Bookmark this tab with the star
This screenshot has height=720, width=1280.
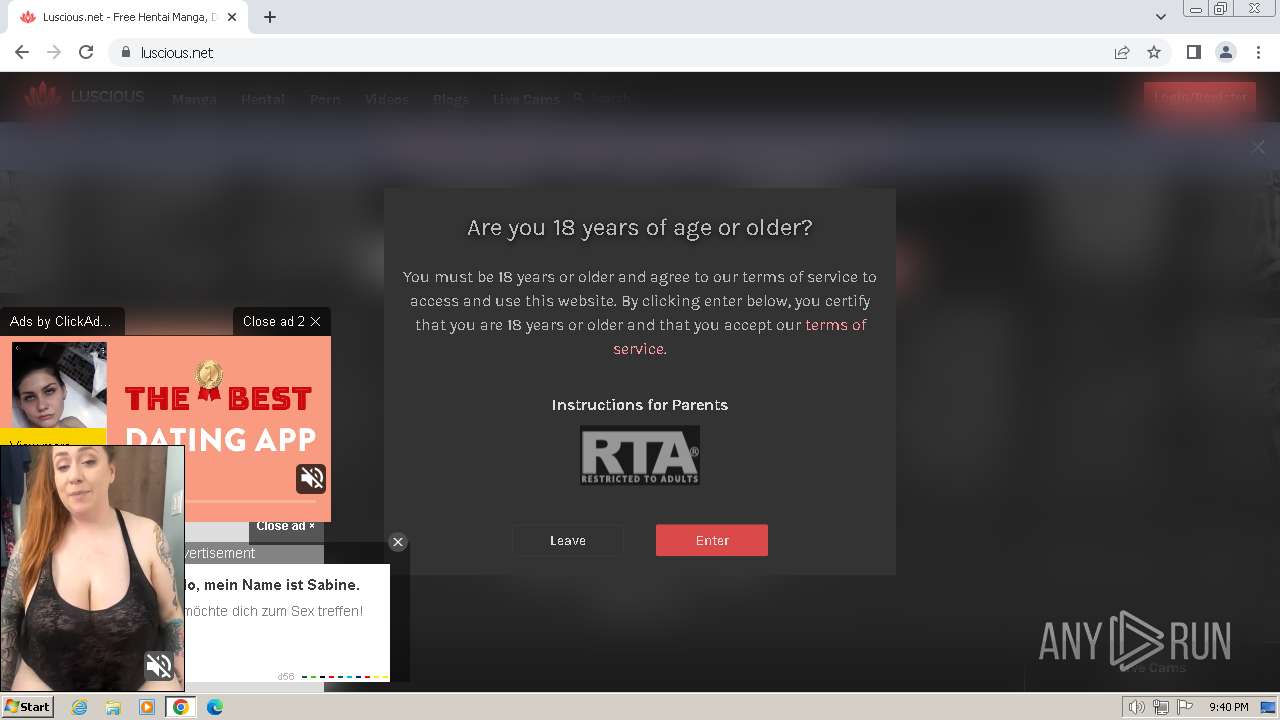[1154, 52]
